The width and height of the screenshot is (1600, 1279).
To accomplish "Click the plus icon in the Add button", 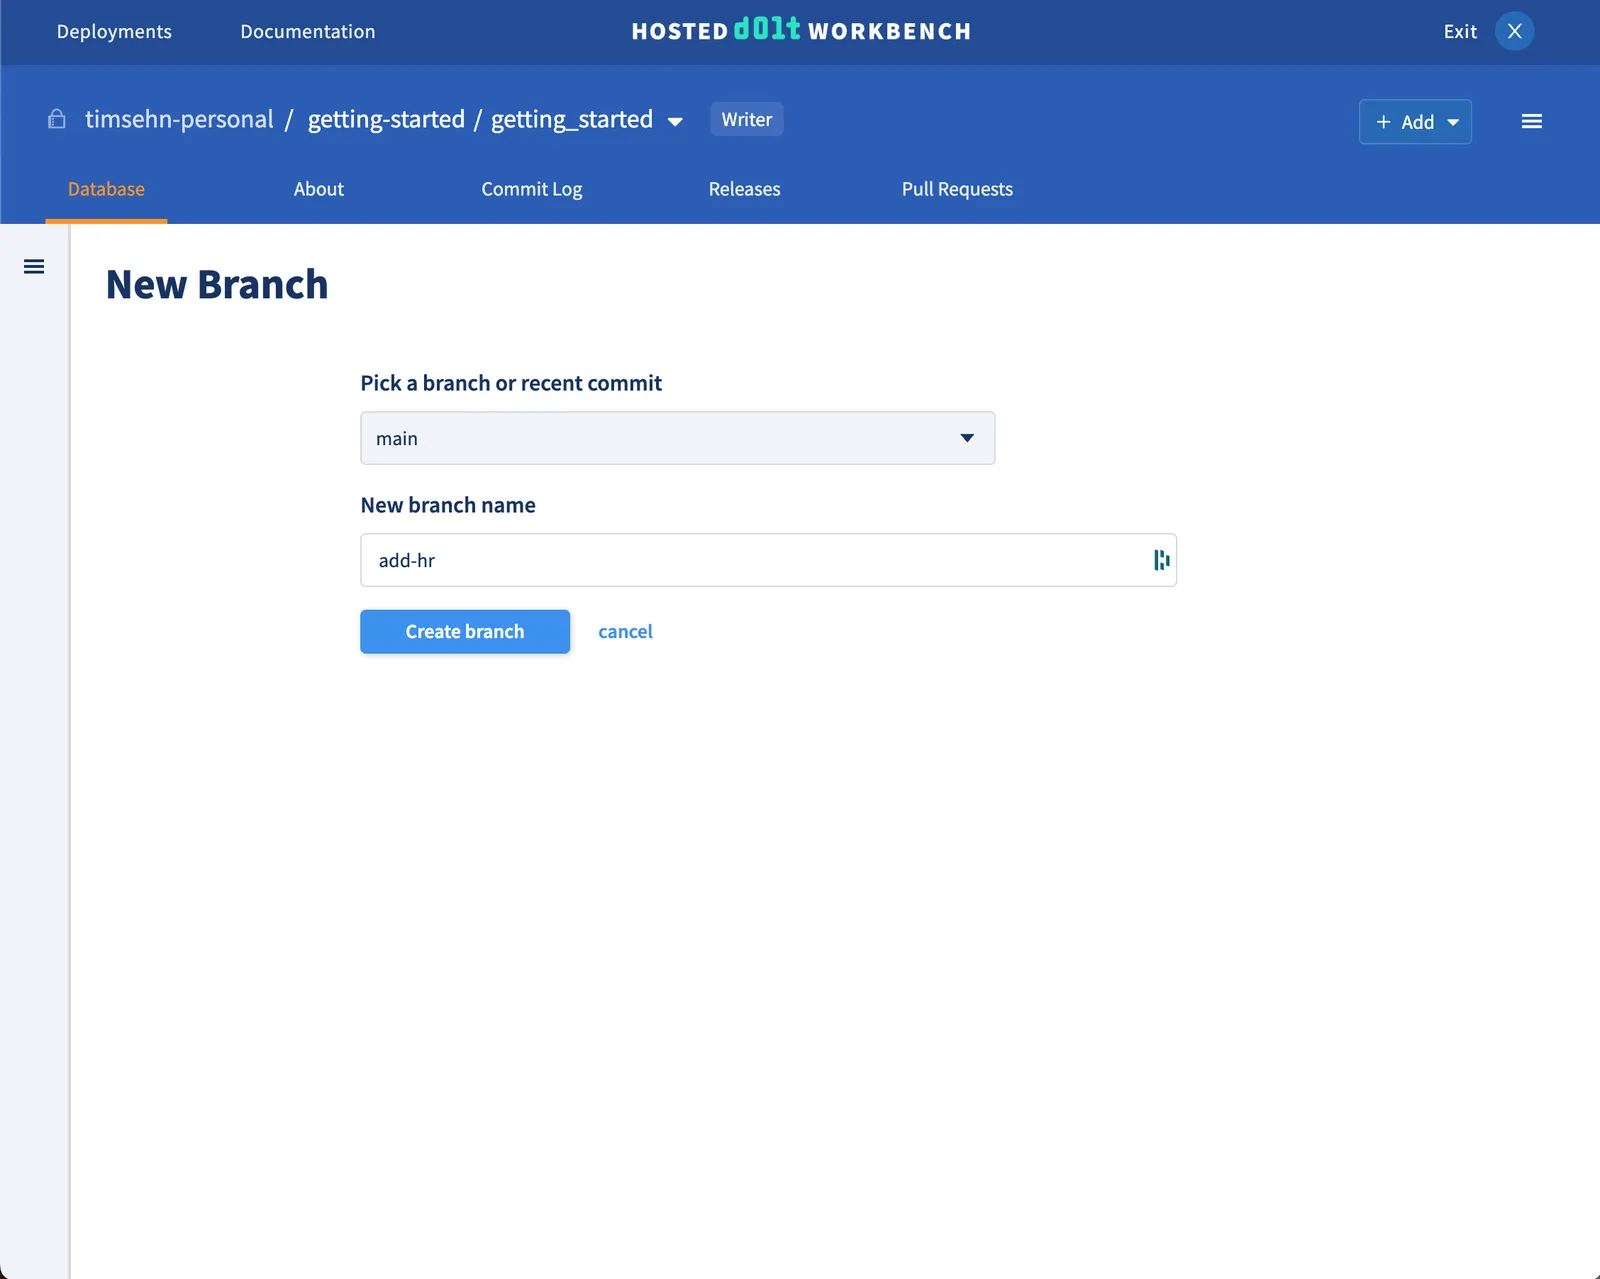I will (x=1383, y=122).
